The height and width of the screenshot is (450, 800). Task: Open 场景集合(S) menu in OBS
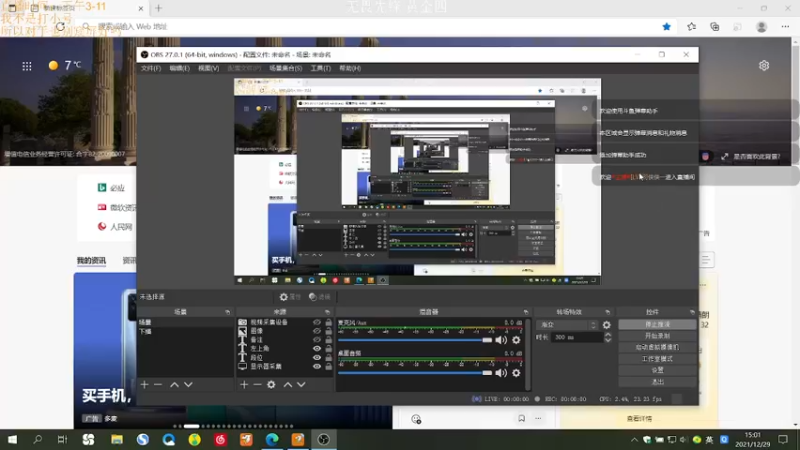pos(286,68)
